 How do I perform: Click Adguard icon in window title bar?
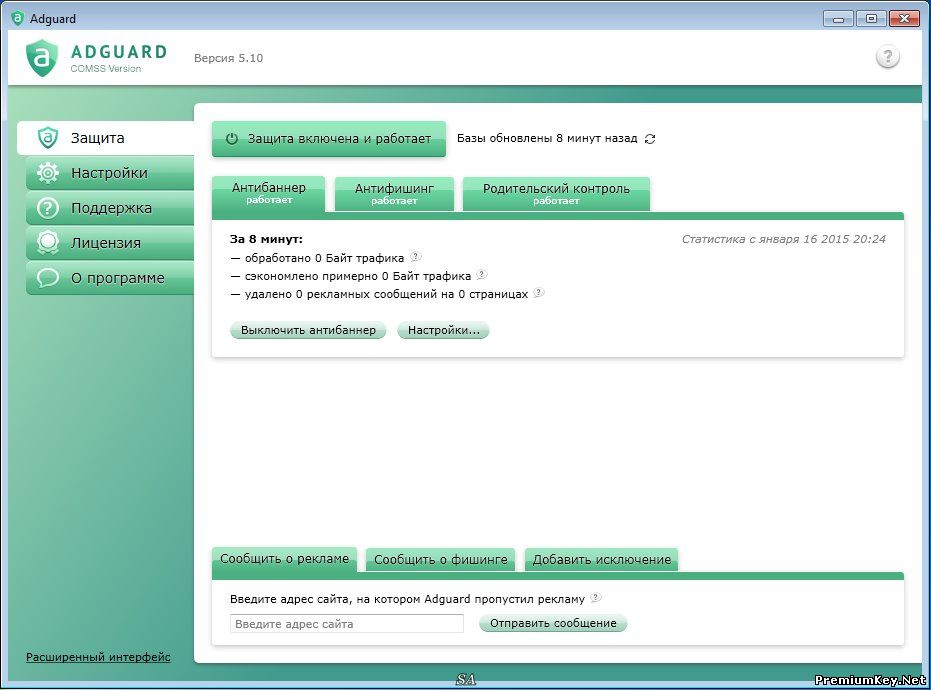click(17, 18)
